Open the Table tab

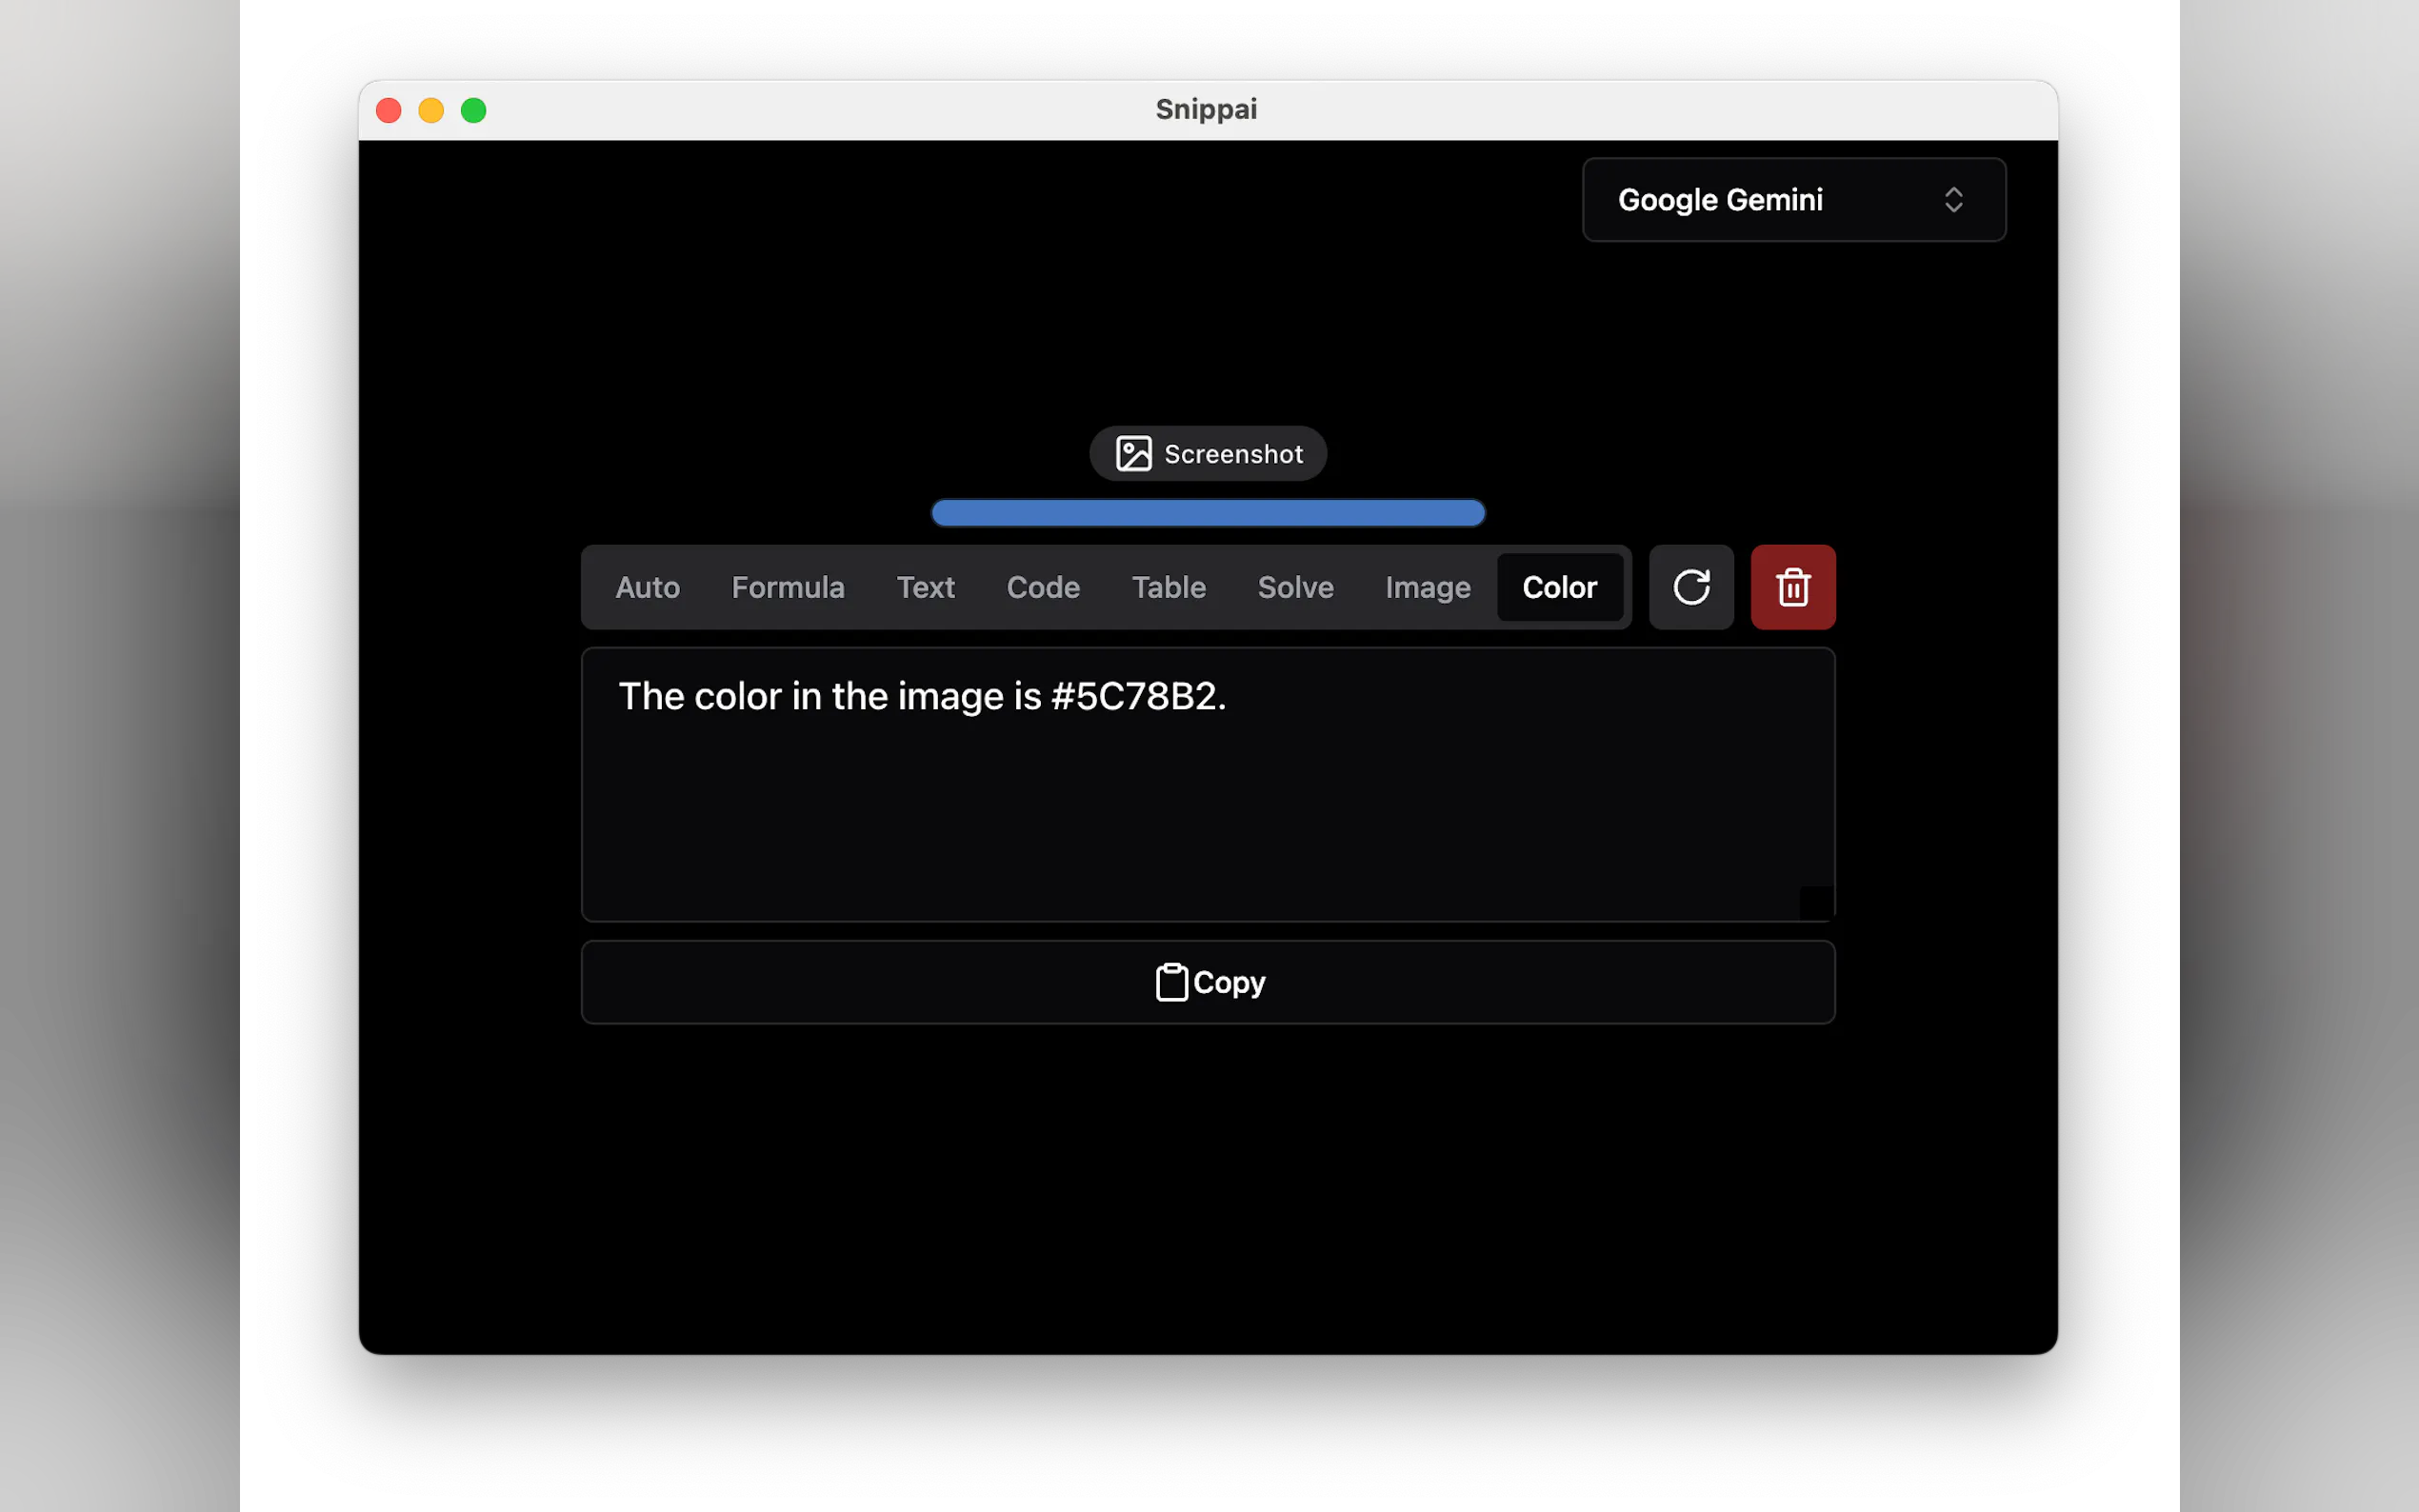pos(1168,587)
